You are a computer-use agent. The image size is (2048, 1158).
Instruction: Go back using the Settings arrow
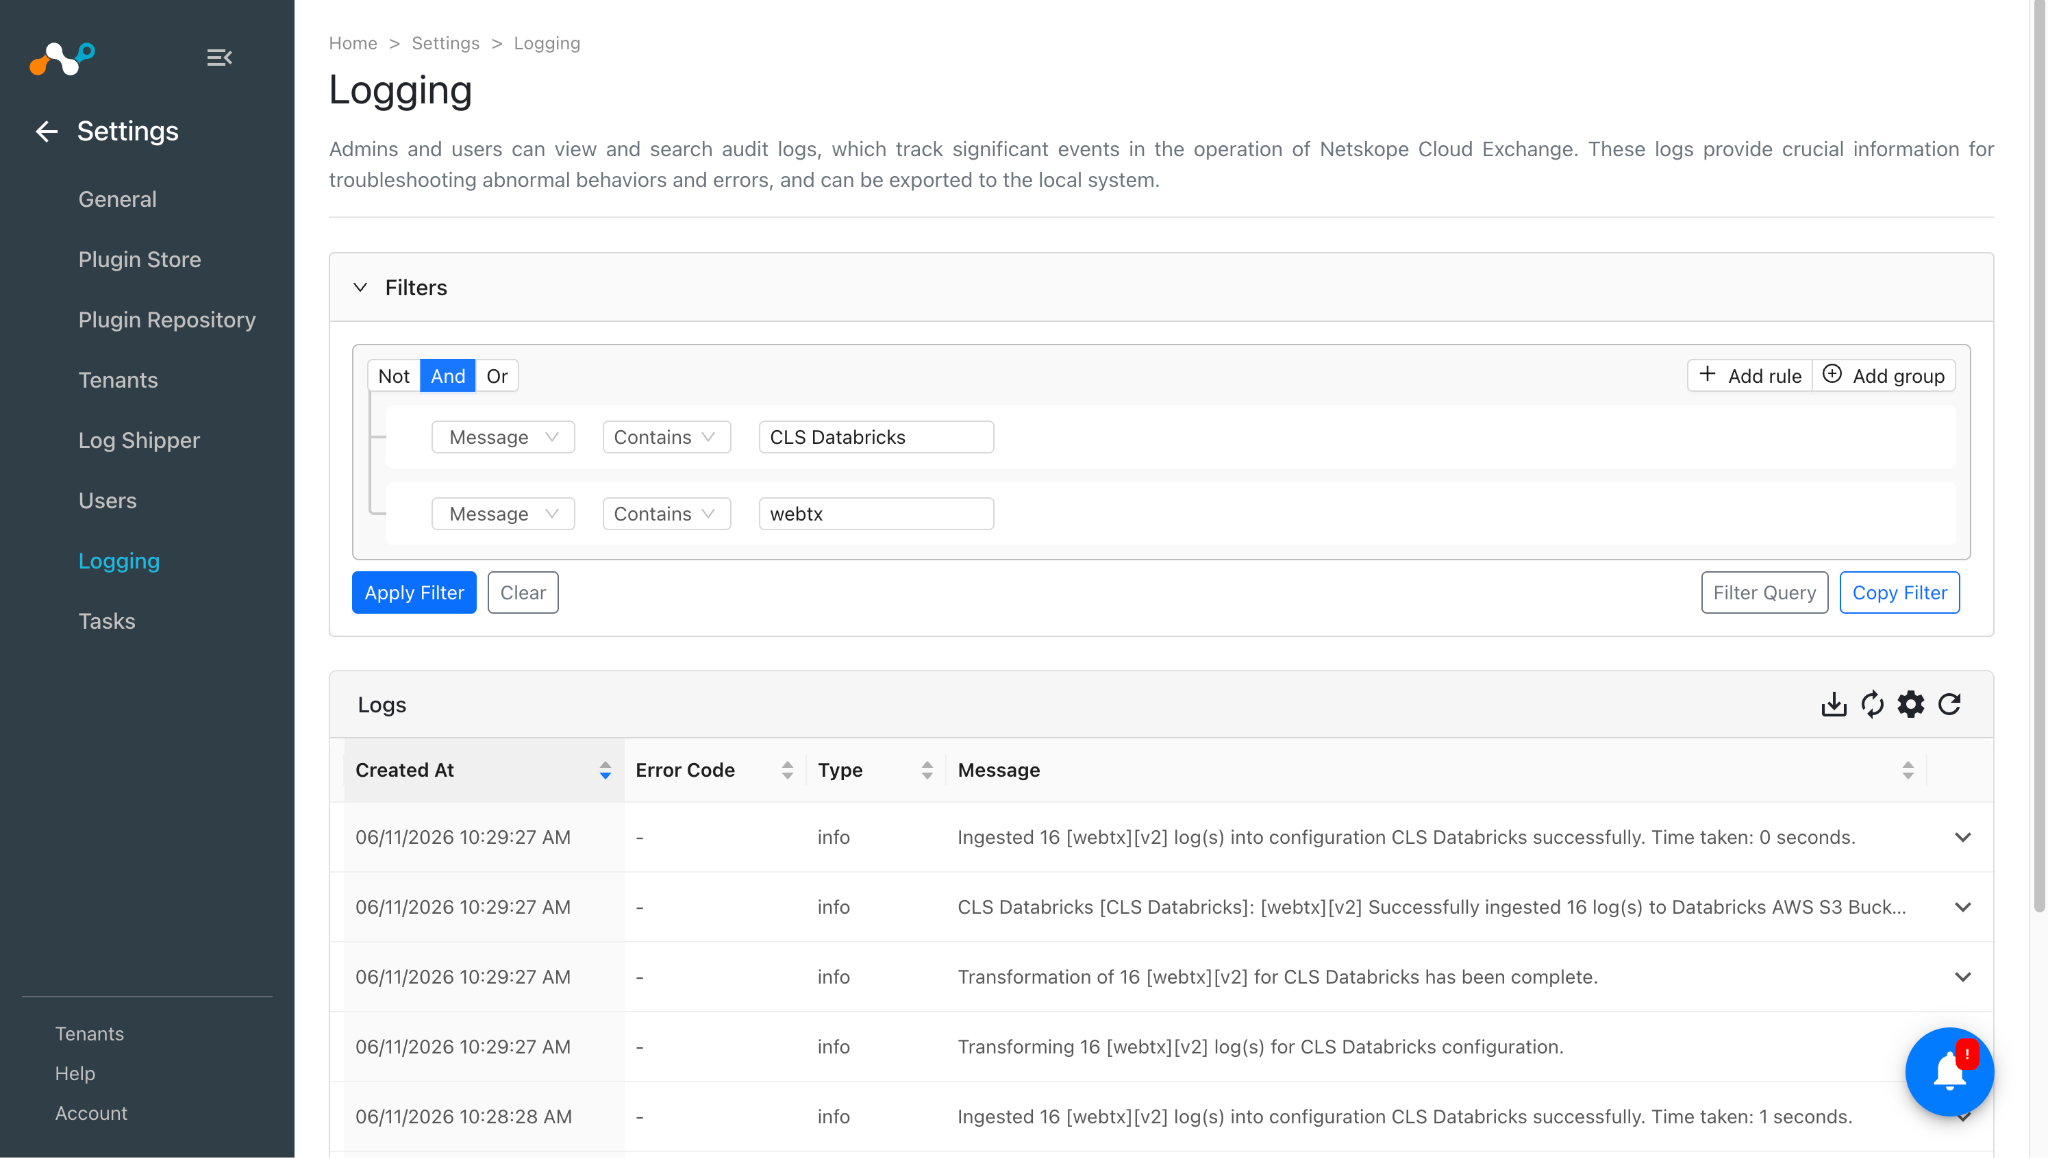point(46,131)
